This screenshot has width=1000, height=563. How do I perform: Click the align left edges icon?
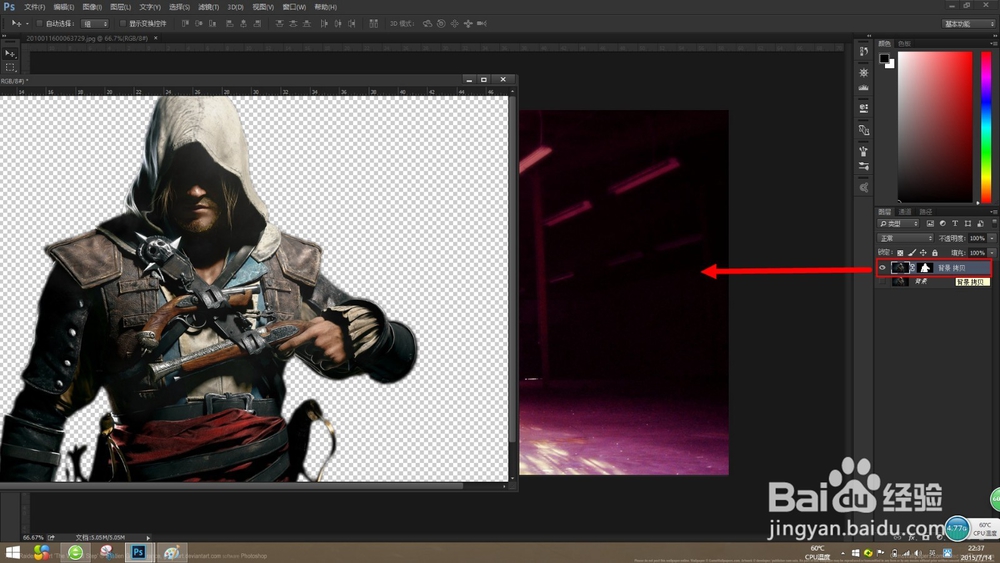[x=230, y=24]
